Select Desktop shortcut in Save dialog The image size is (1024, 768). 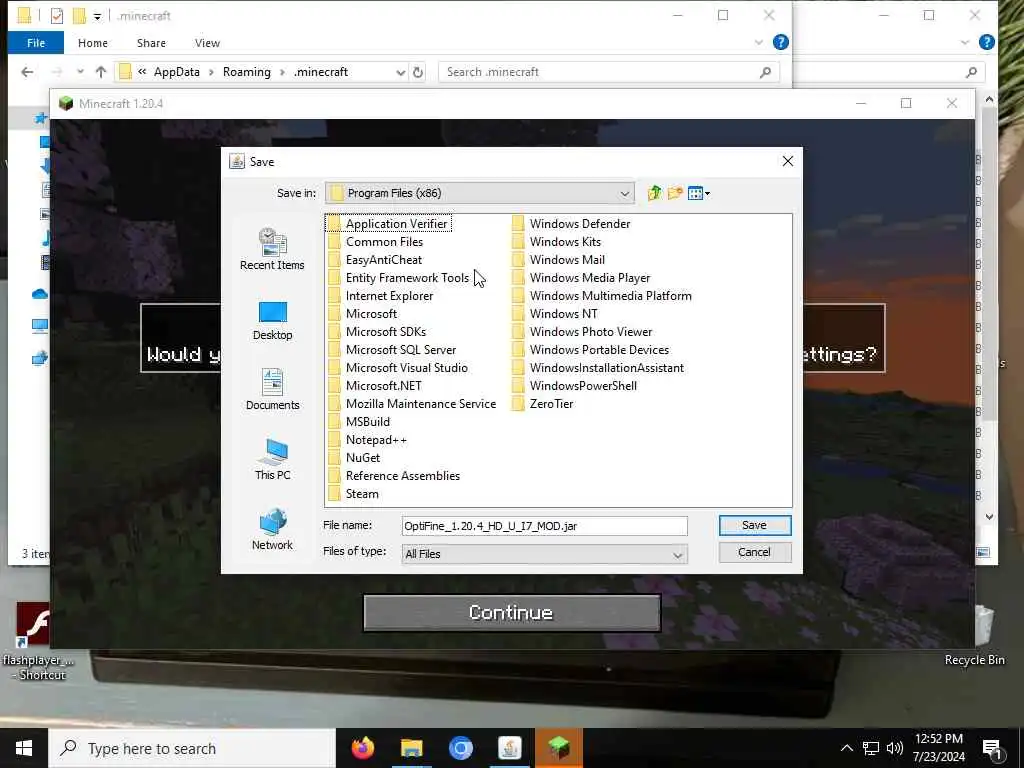pos(272,321)
